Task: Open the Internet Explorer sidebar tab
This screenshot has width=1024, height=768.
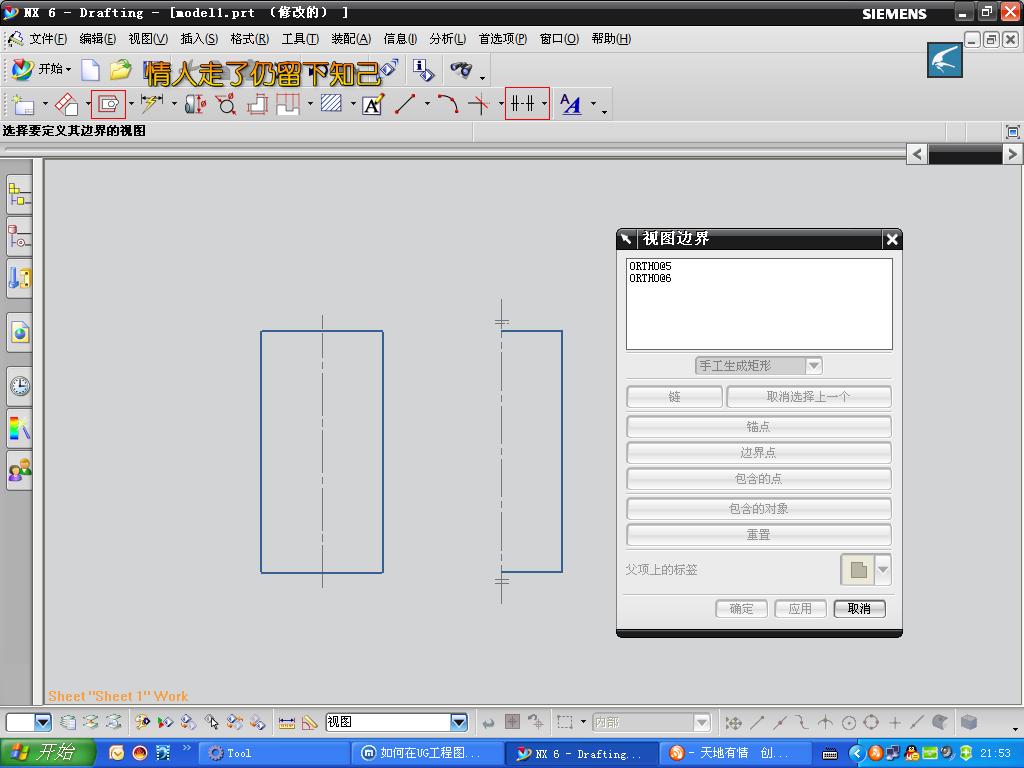Action: 20,333
